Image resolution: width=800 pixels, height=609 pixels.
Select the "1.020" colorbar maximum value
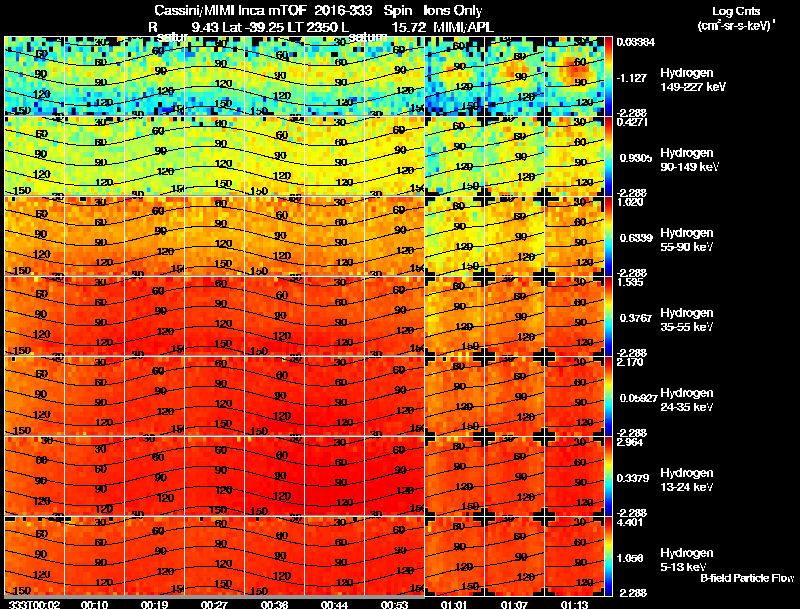630,202
